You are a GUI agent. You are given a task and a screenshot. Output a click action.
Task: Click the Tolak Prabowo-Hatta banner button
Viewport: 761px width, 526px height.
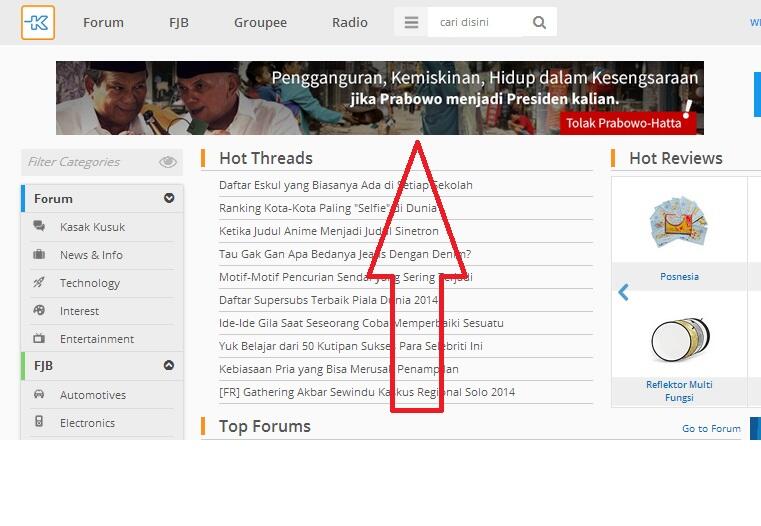(x=628, y=123)
